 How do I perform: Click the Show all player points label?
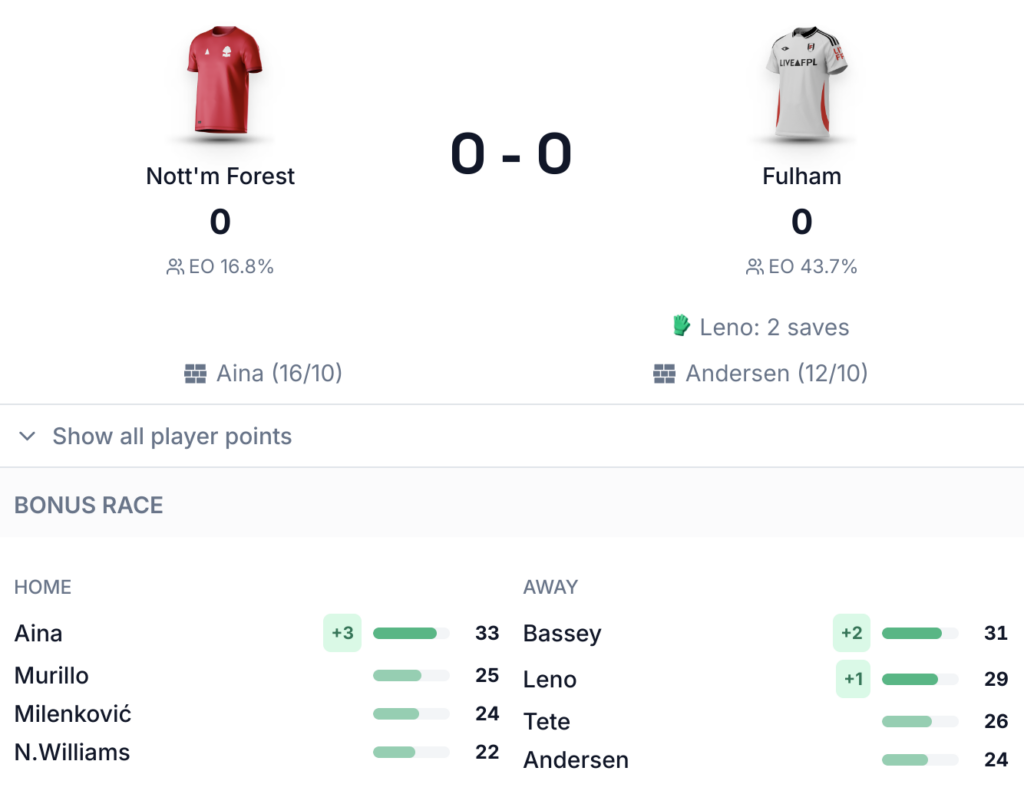click(x=172, y=436)
